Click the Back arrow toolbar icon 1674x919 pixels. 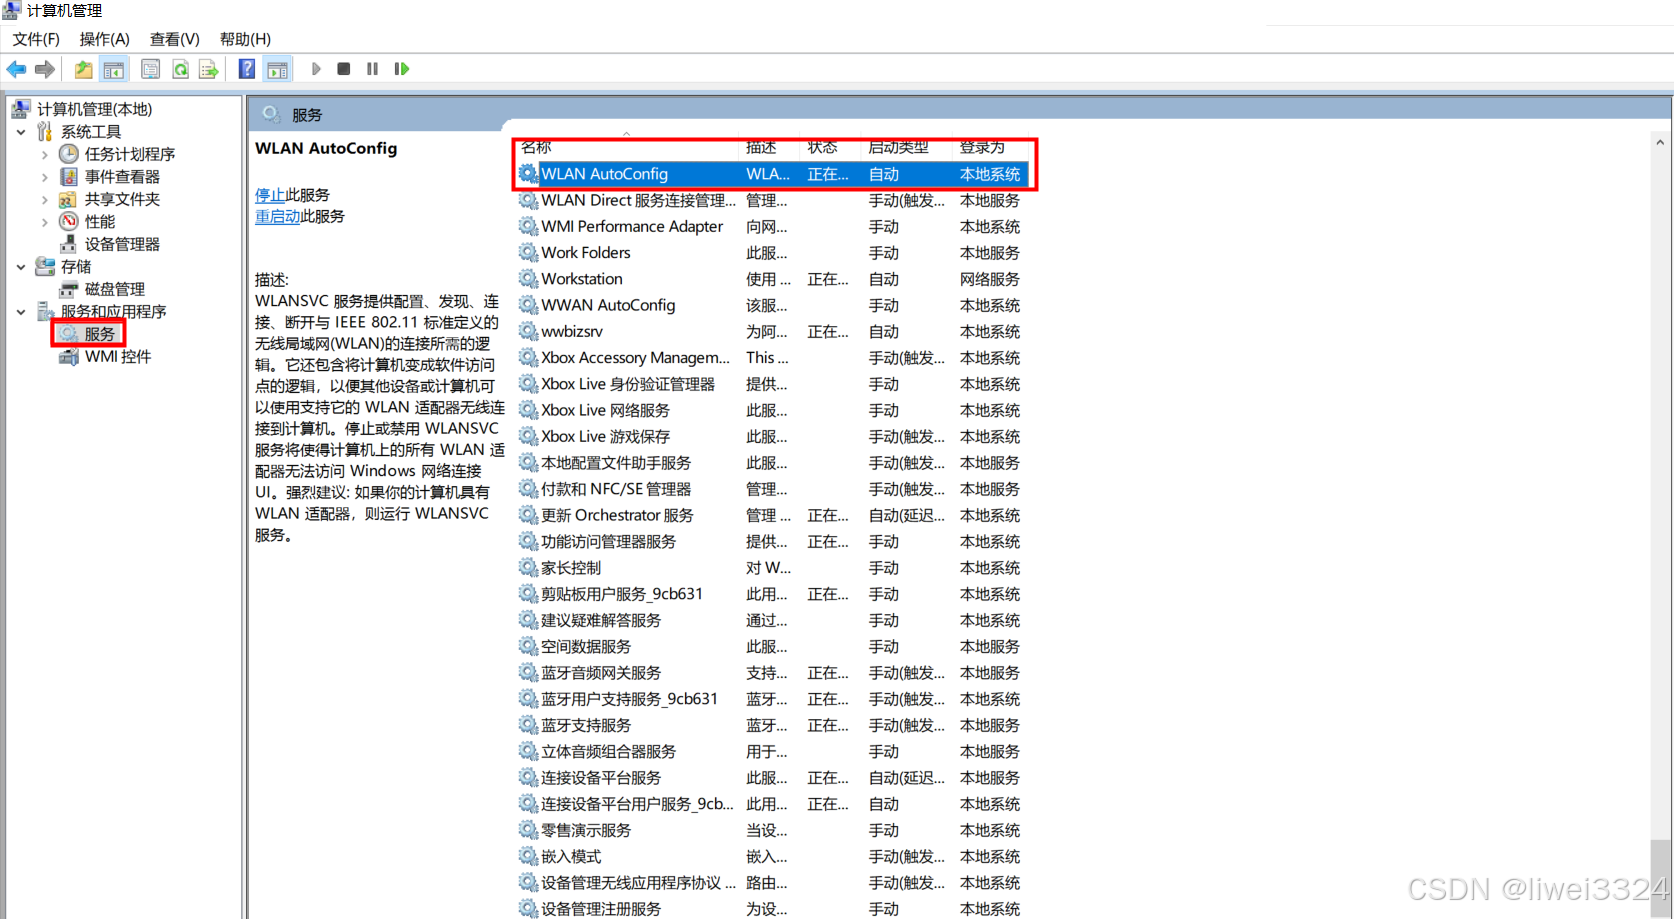coord(17,69)
